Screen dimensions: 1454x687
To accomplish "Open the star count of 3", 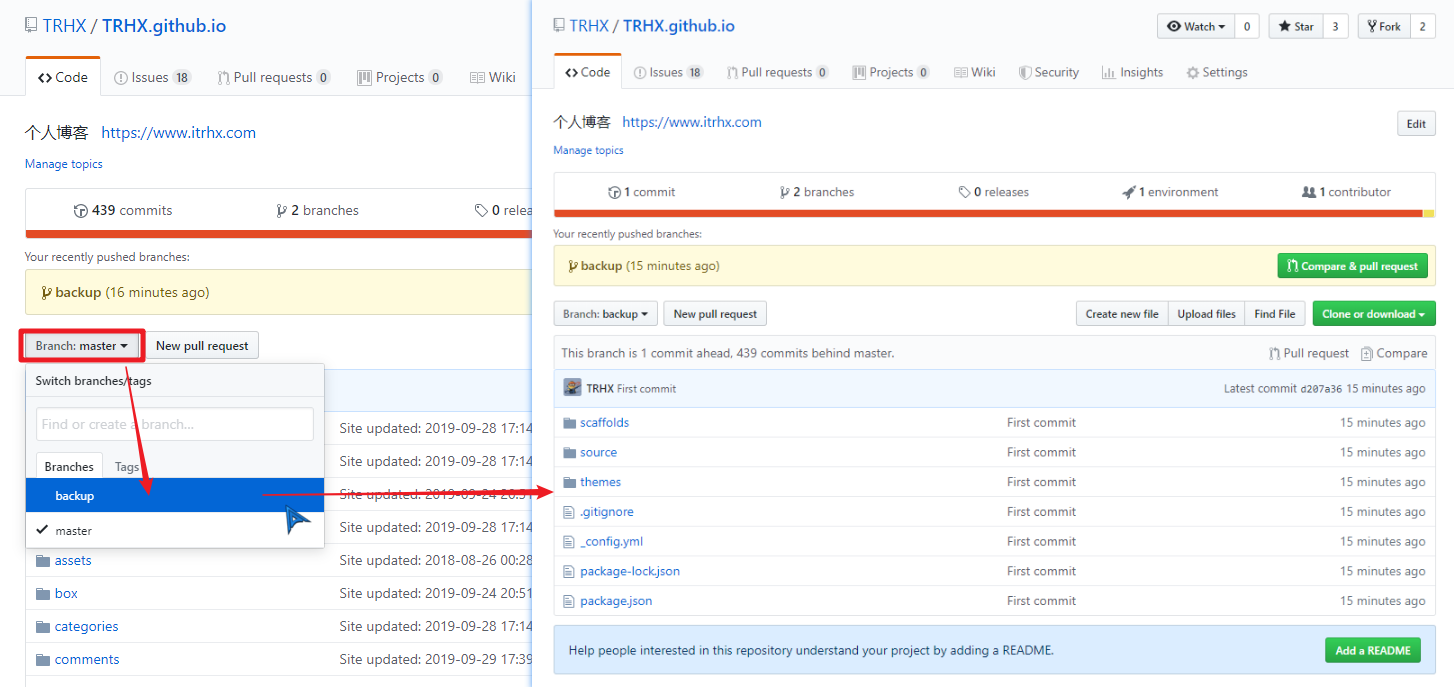I will point(1335,27).
